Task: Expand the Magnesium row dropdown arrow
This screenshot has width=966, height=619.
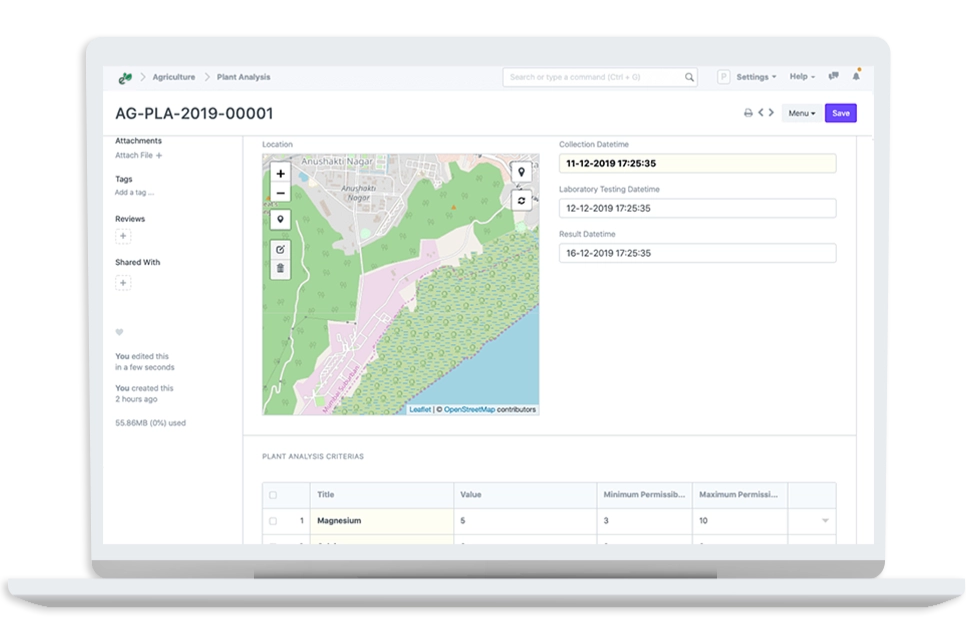Action: (825, 520)
